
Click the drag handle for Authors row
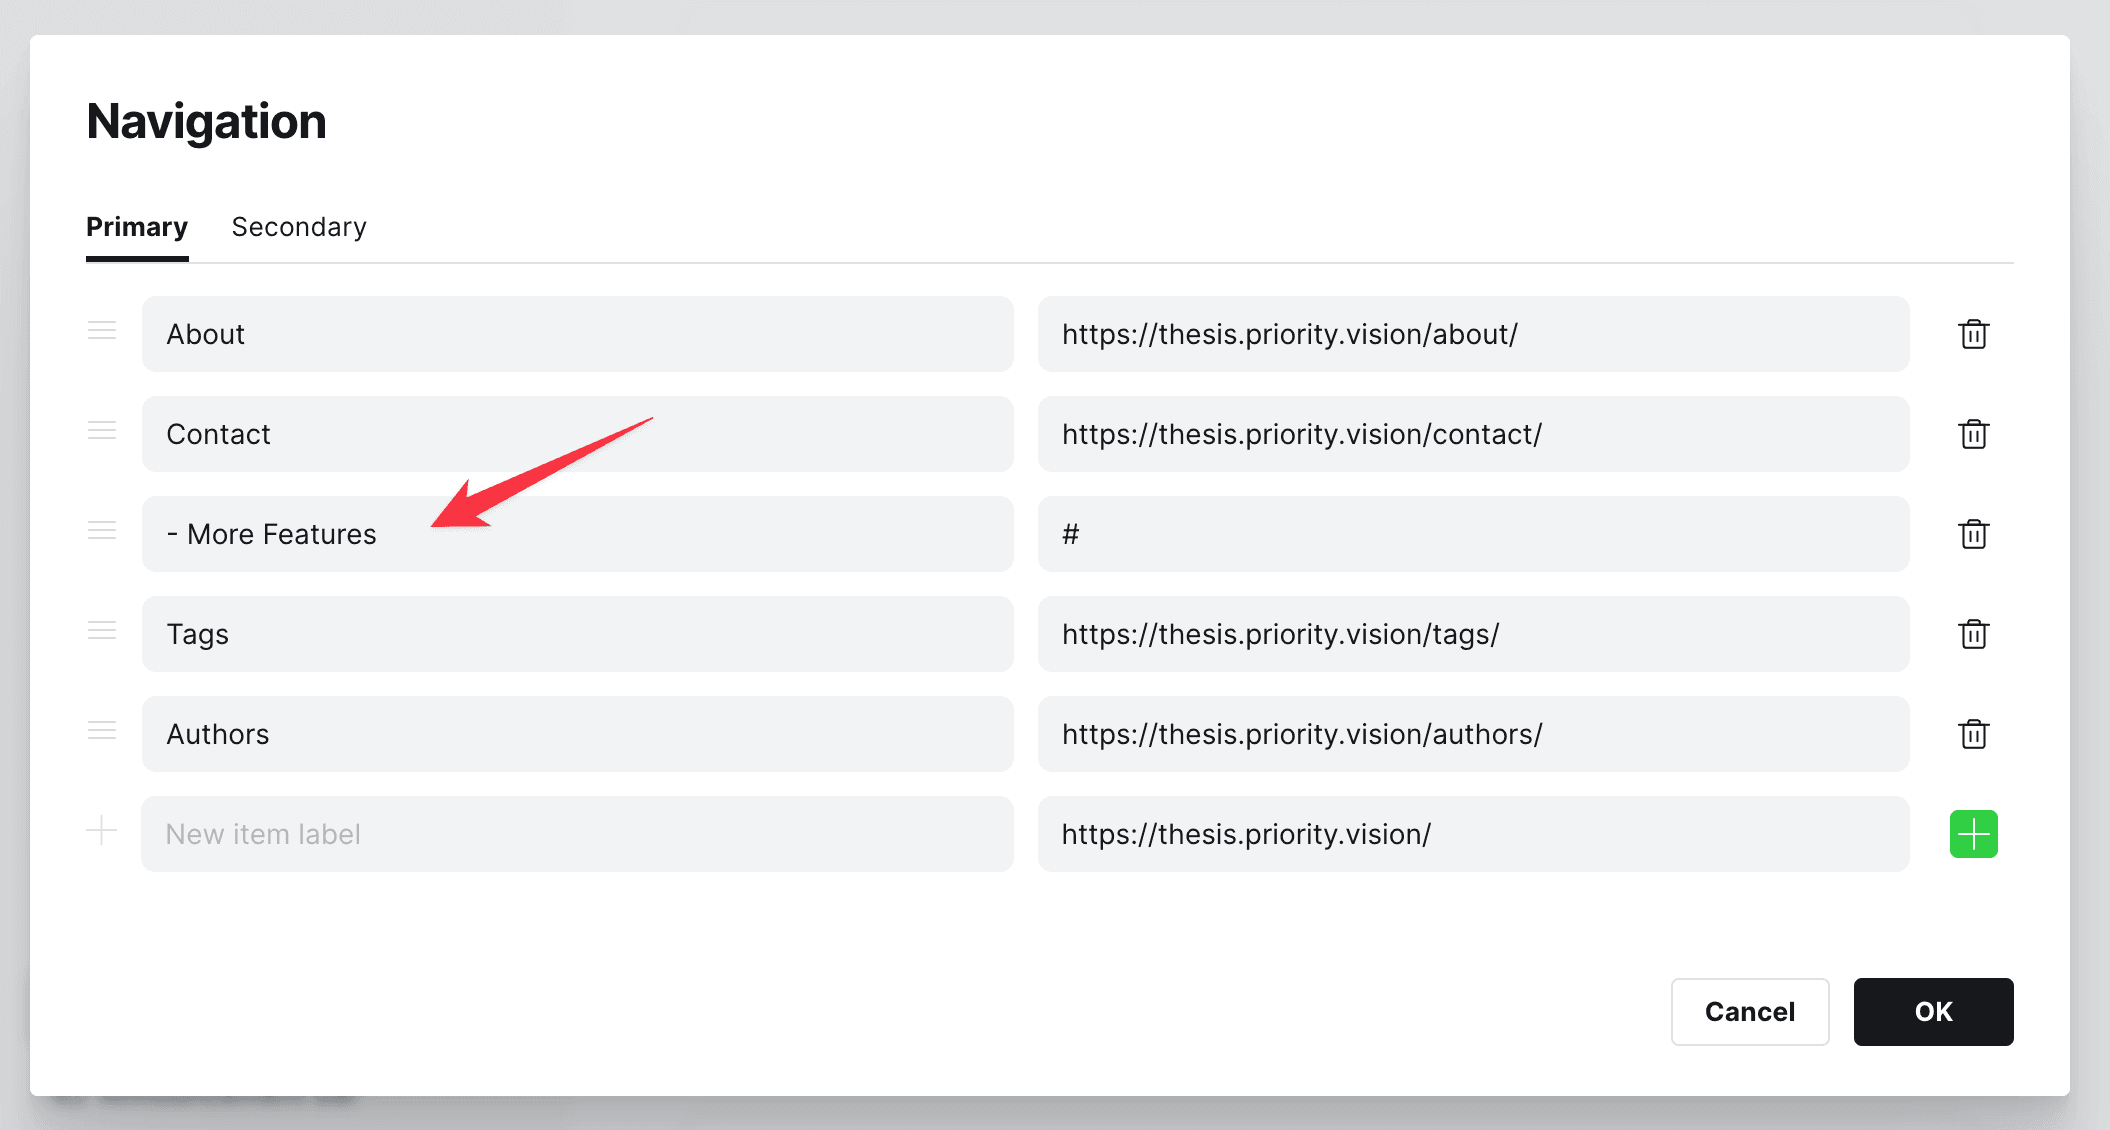[100, 732]
